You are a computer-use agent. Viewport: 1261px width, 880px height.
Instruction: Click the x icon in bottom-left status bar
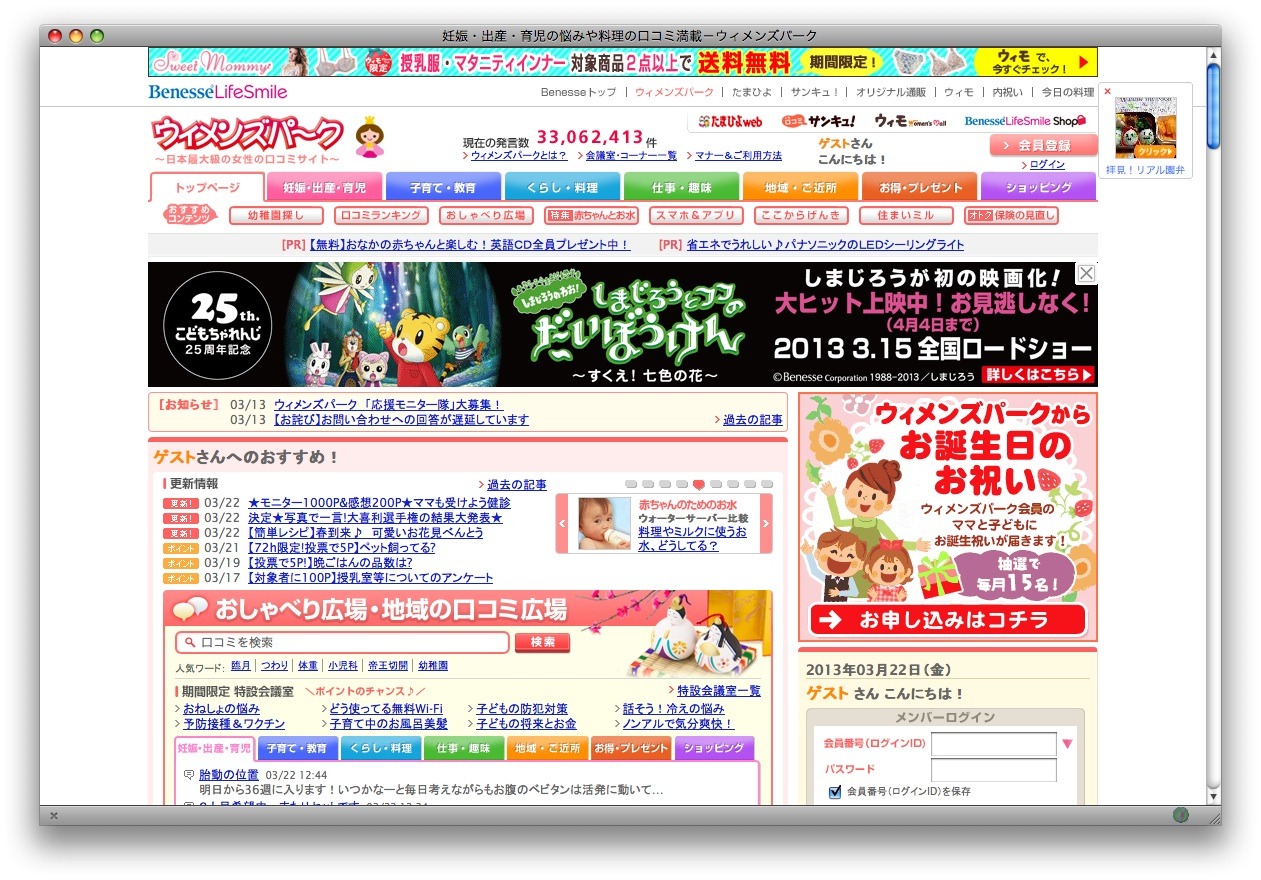point(53,816)
